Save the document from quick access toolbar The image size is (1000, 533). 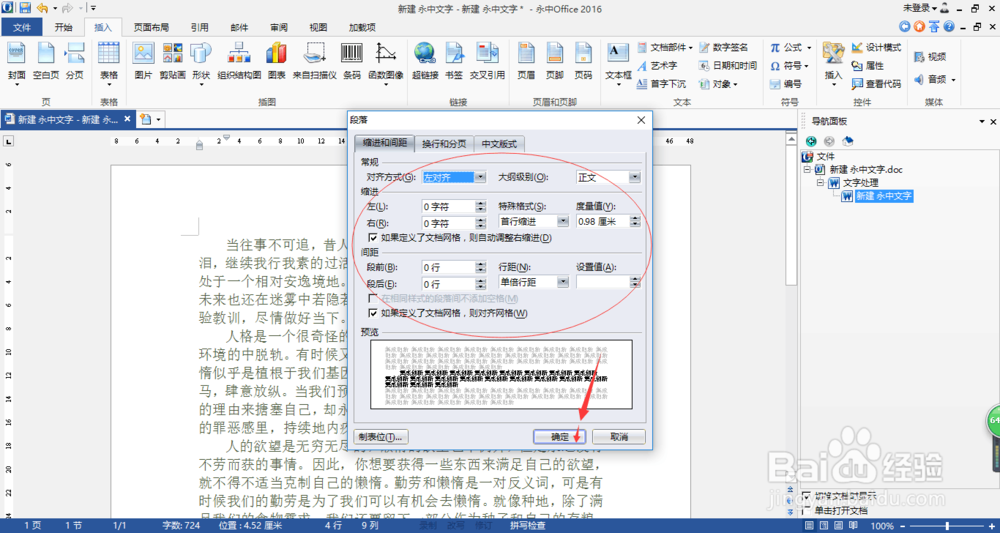pyautogui.click(x=26, y=8)
